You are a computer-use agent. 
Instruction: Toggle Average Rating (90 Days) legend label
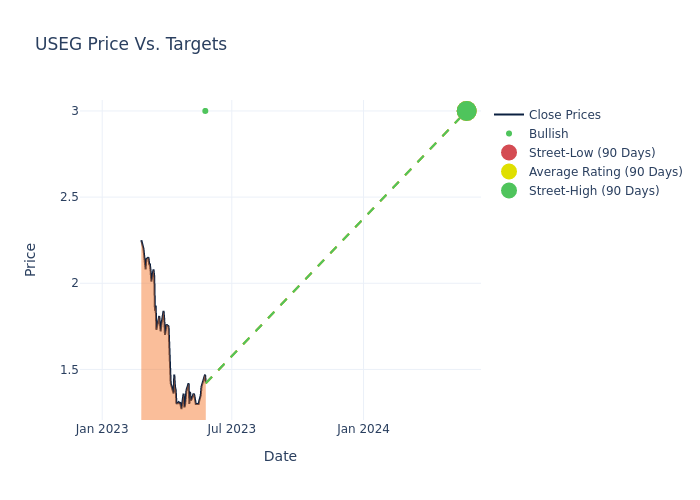point(605,172)
